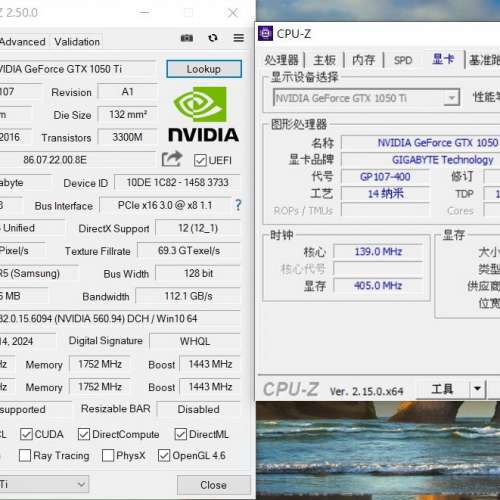Open the 内存 tab in CPU-Z

click(364, 60)
